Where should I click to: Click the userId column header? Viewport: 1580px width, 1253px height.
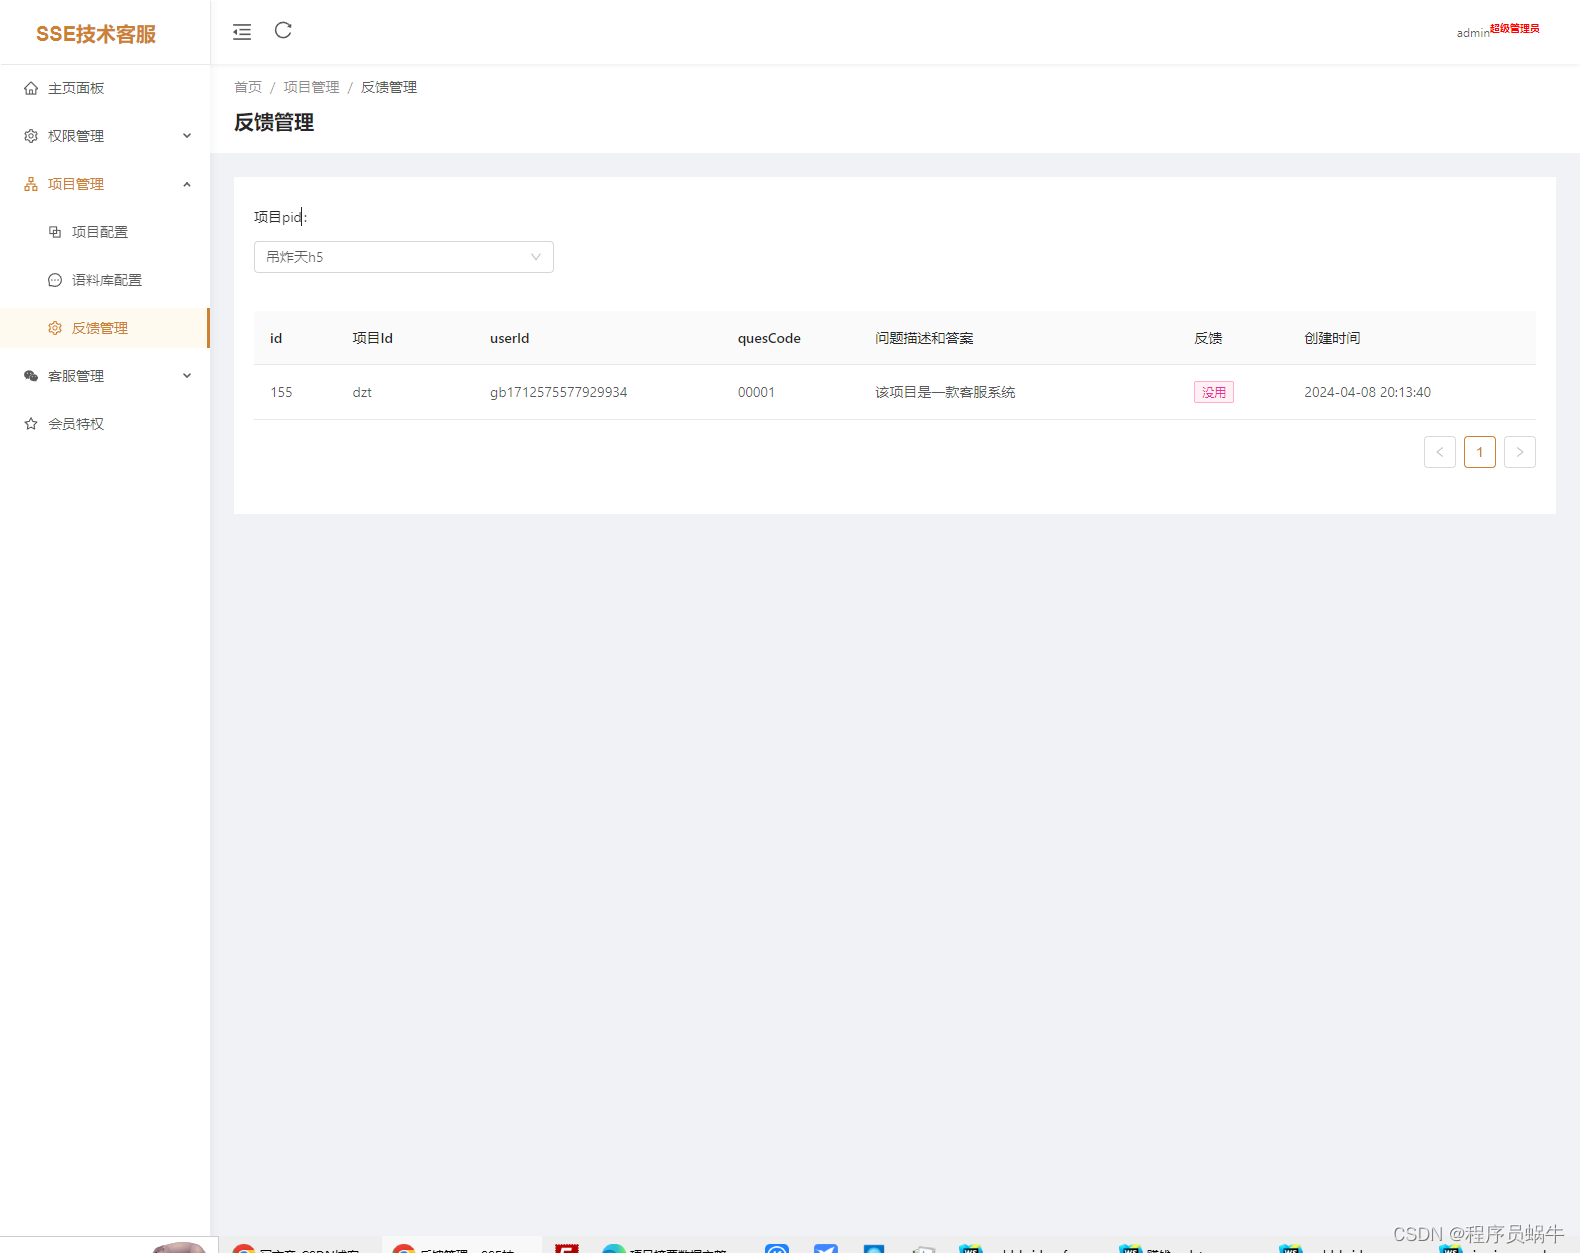click(x=510, y=338)
